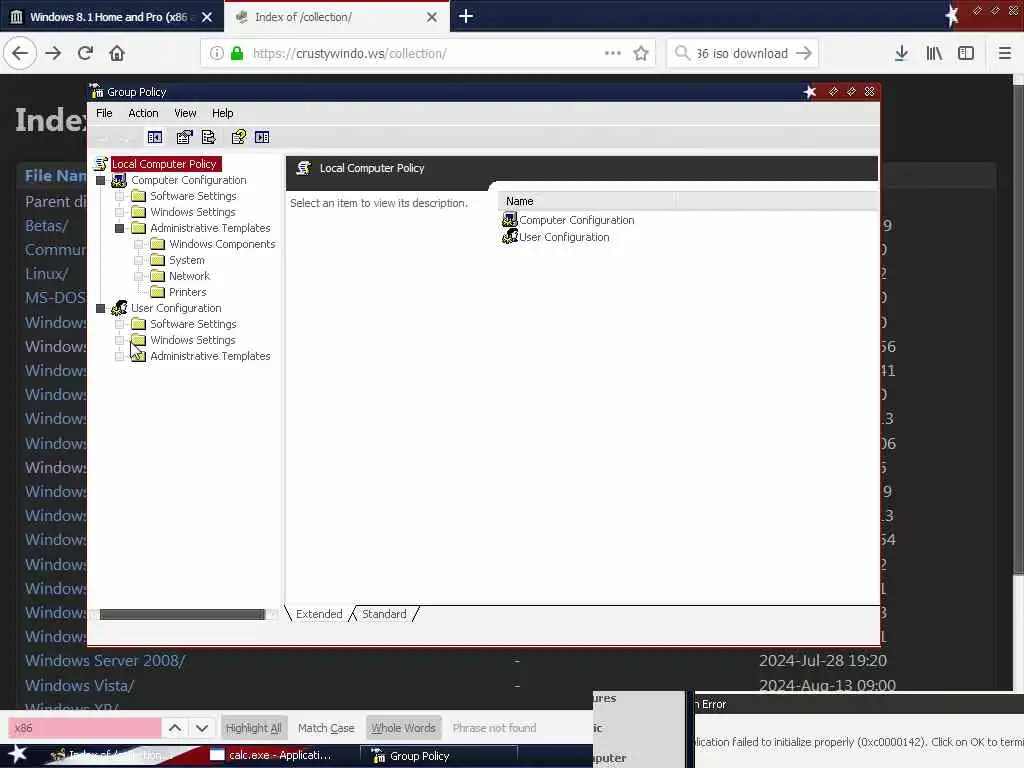The height and width of the screenshot is (768, 1024).
Task: Click the Windows Components folder icon
Action: tap(157, 244)
